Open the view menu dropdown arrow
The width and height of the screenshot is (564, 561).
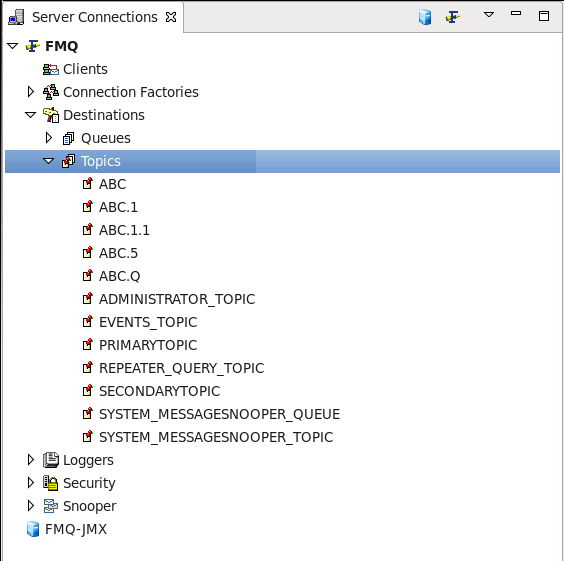[488, 15]
